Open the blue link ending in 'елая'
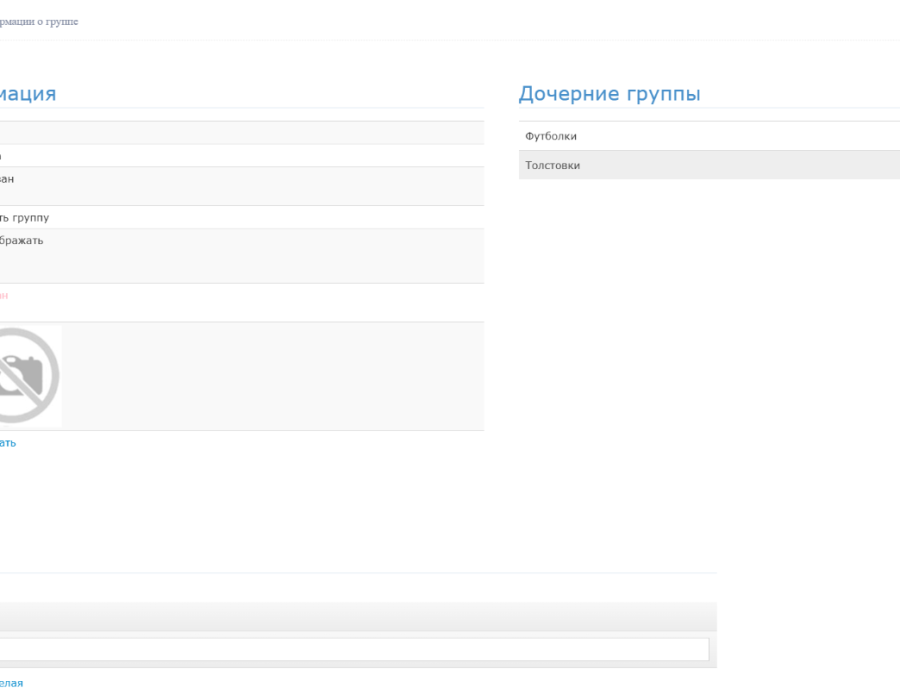Screen dimensions: 900x700 pos(11,683)
